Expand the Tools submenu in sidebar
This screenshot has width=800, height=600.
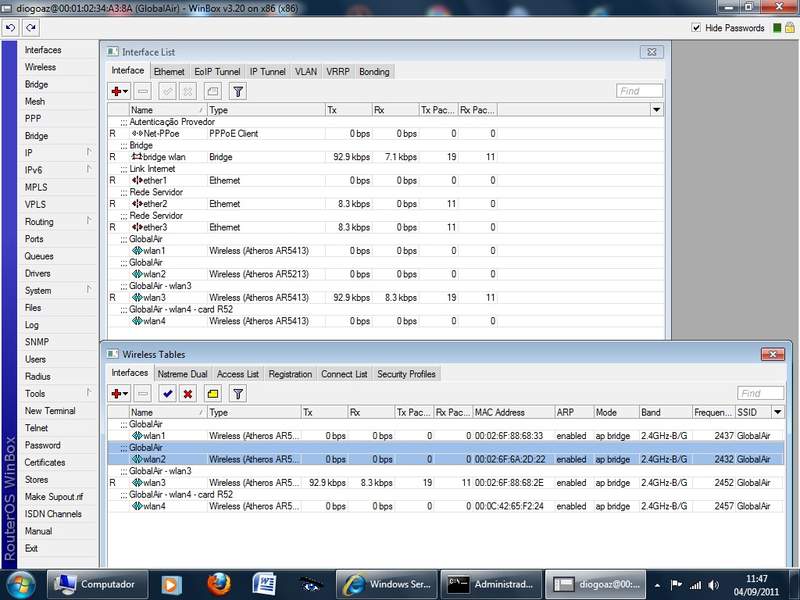point(89,393)
